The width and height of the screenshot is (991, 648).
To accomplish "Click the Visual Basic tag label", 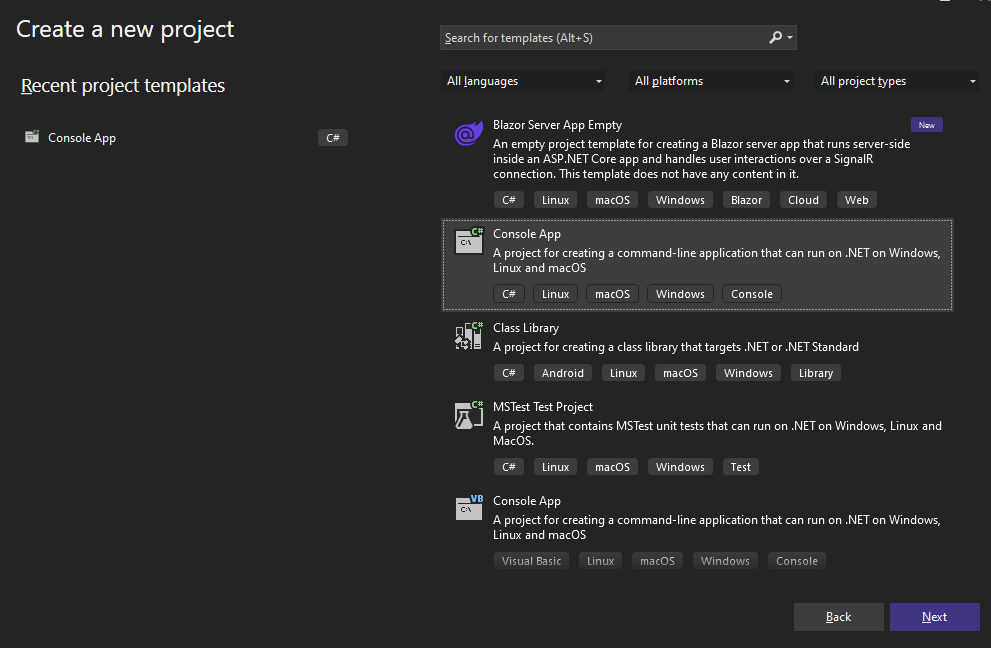I will 531,561.
